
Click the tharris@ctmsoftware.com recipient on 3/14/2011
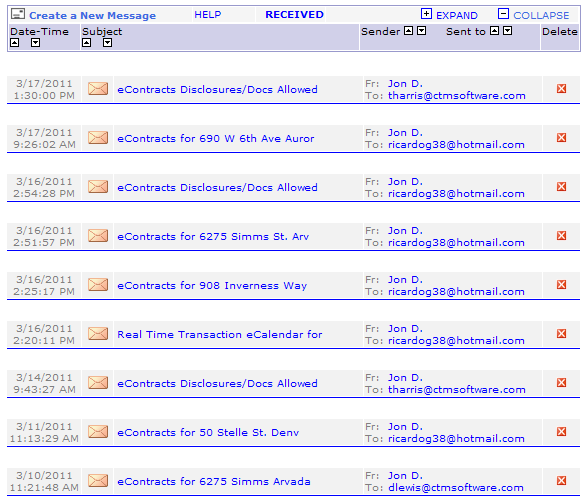point(457,389)
